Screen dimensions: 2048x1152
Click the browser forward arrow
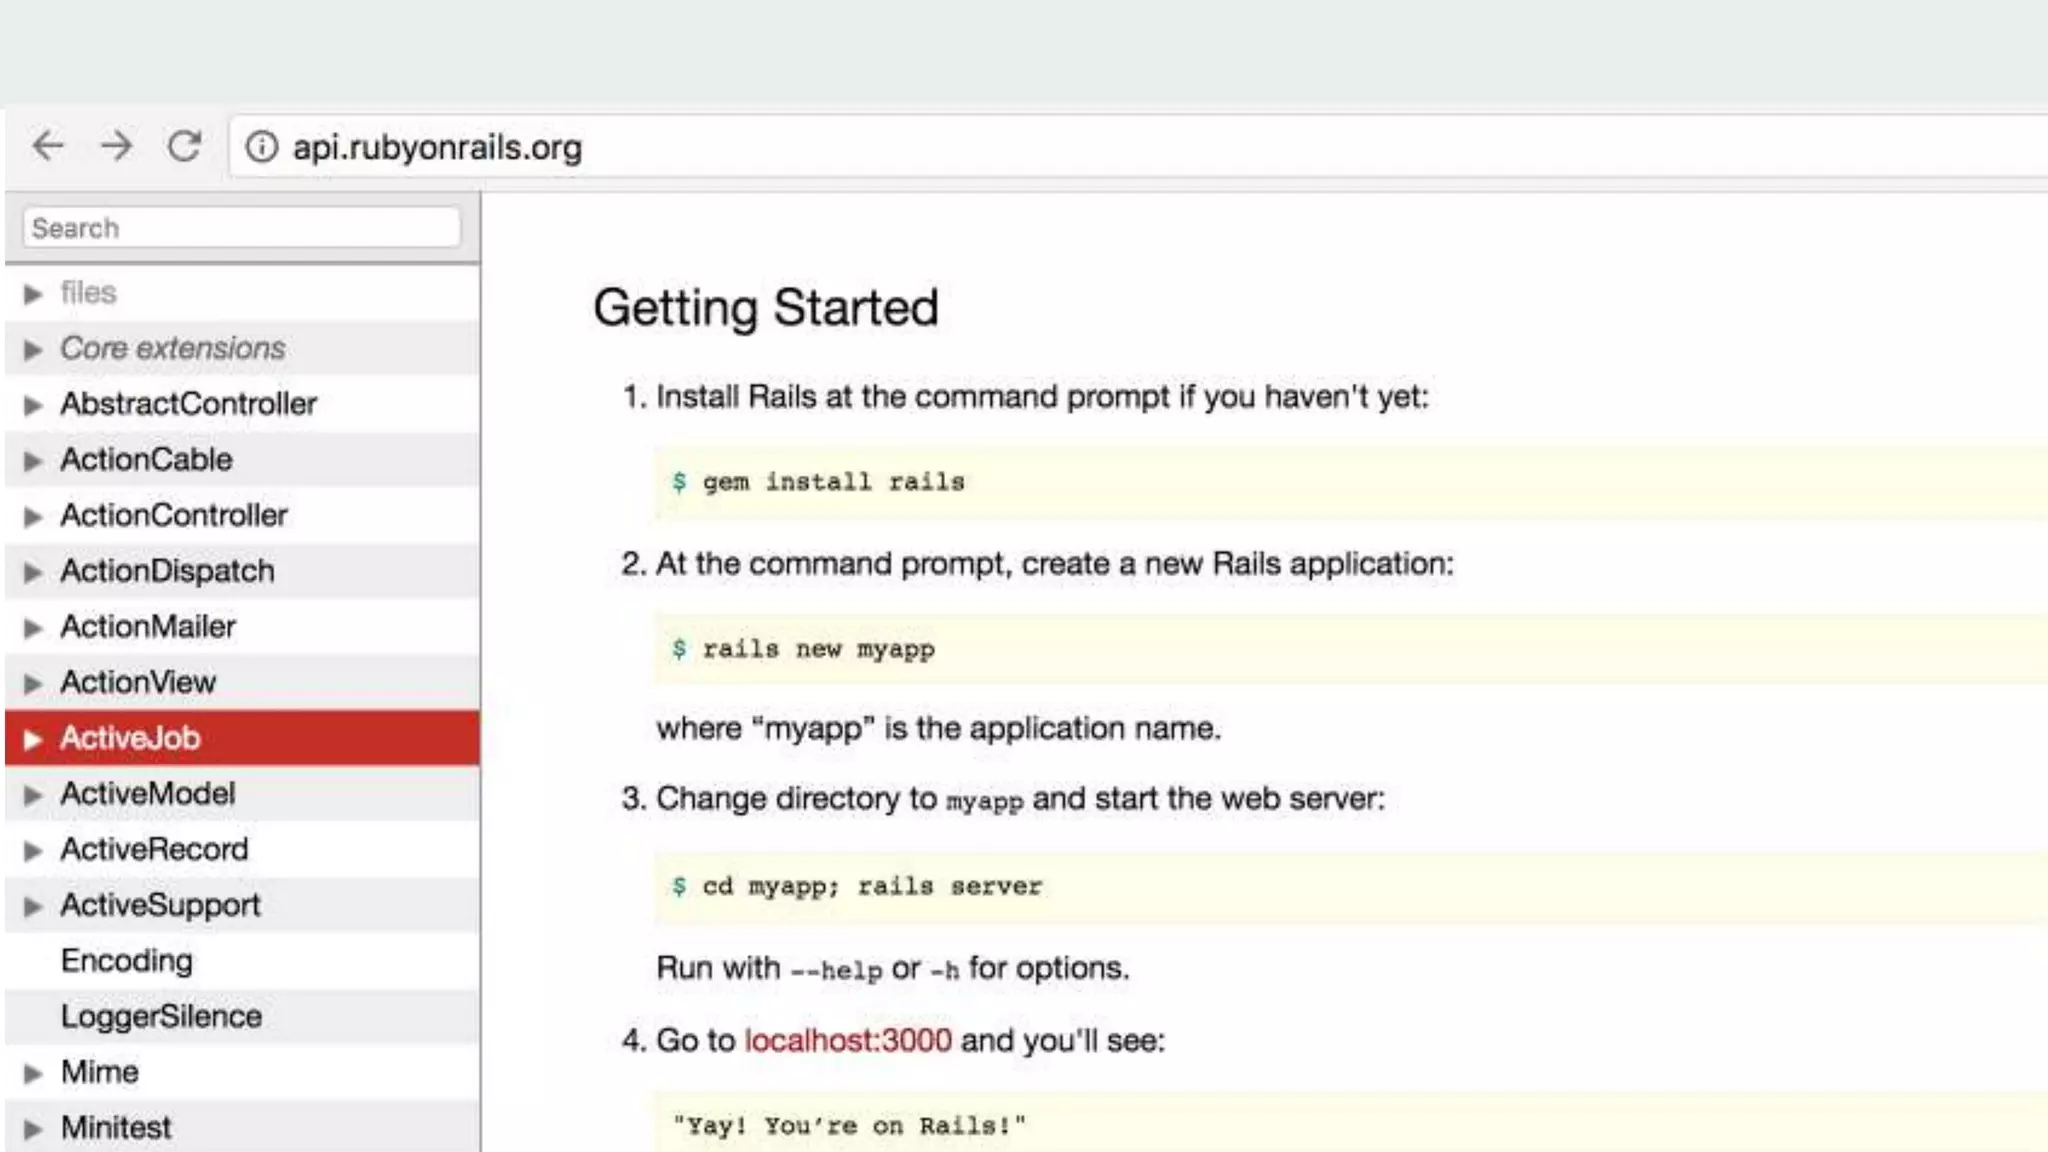[x=116, y=146]
